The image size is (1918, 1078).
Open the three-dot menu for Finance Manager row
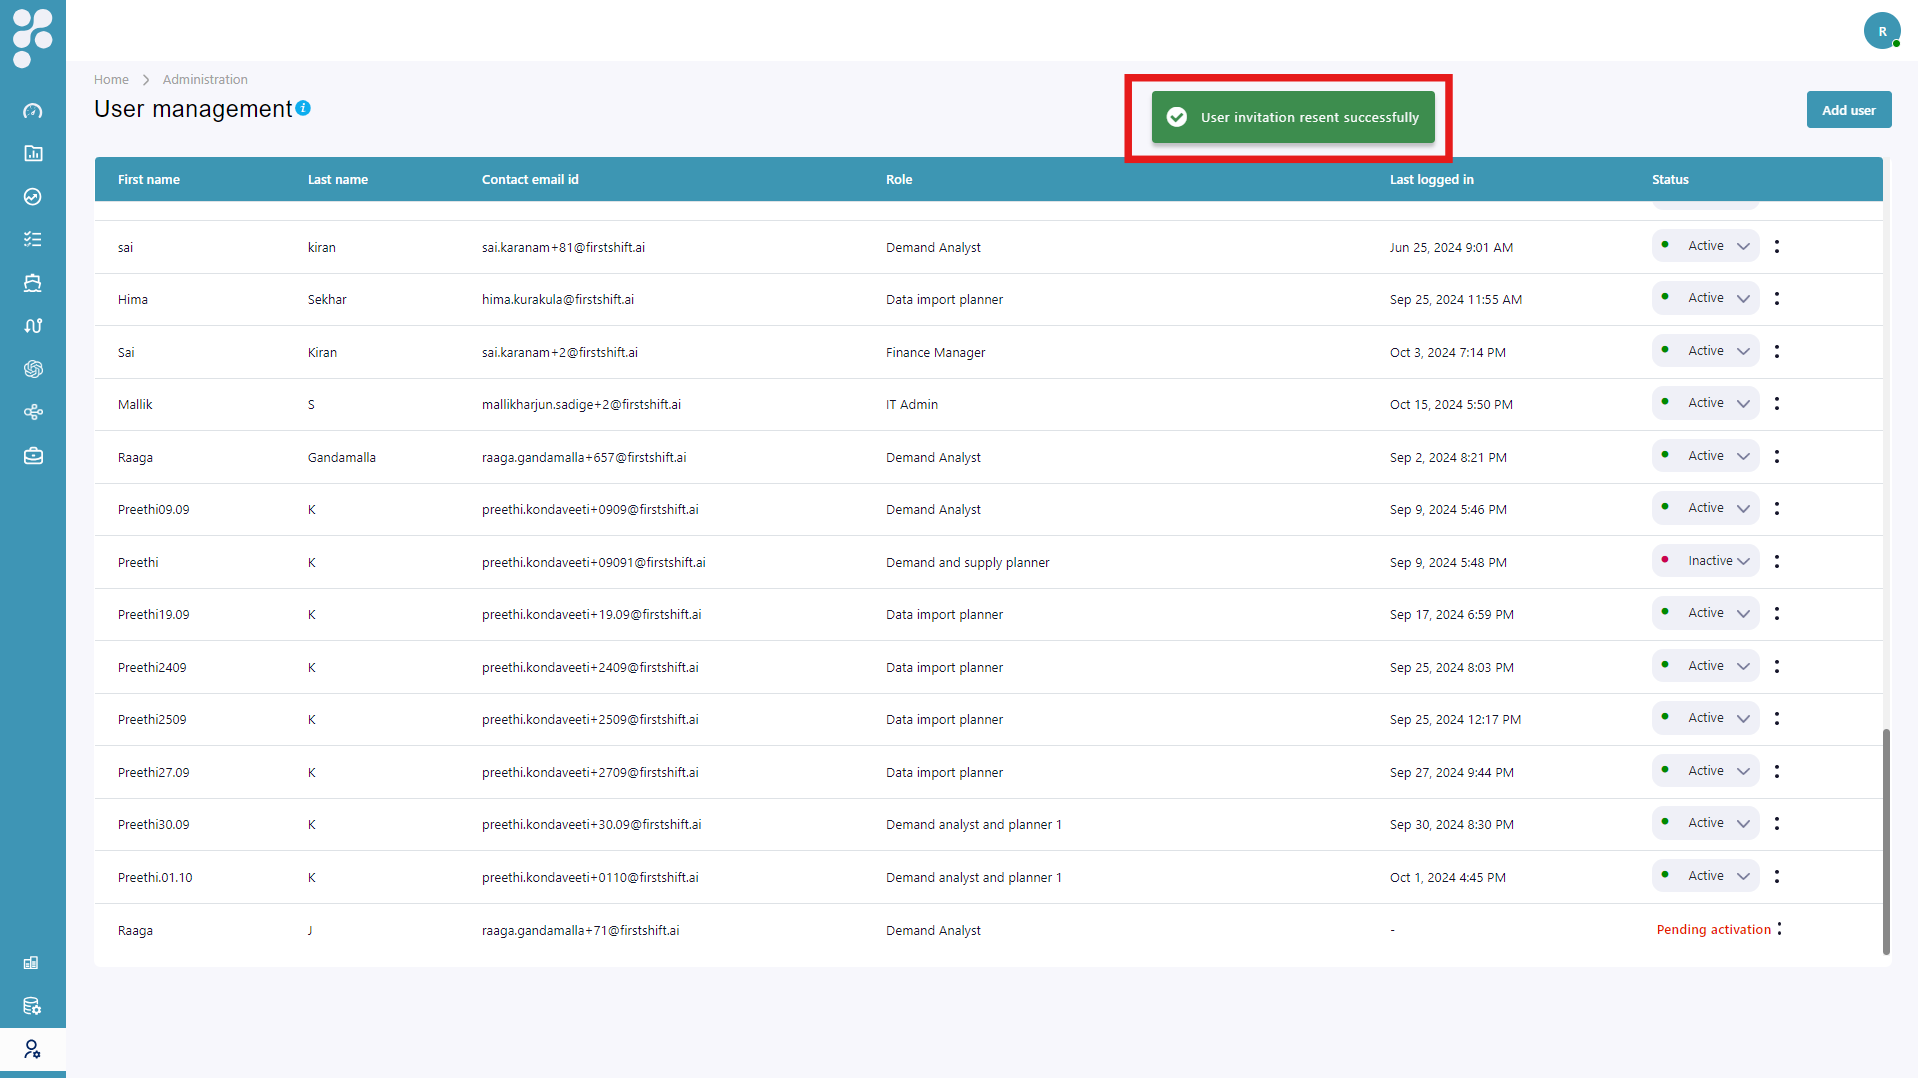1777,351
